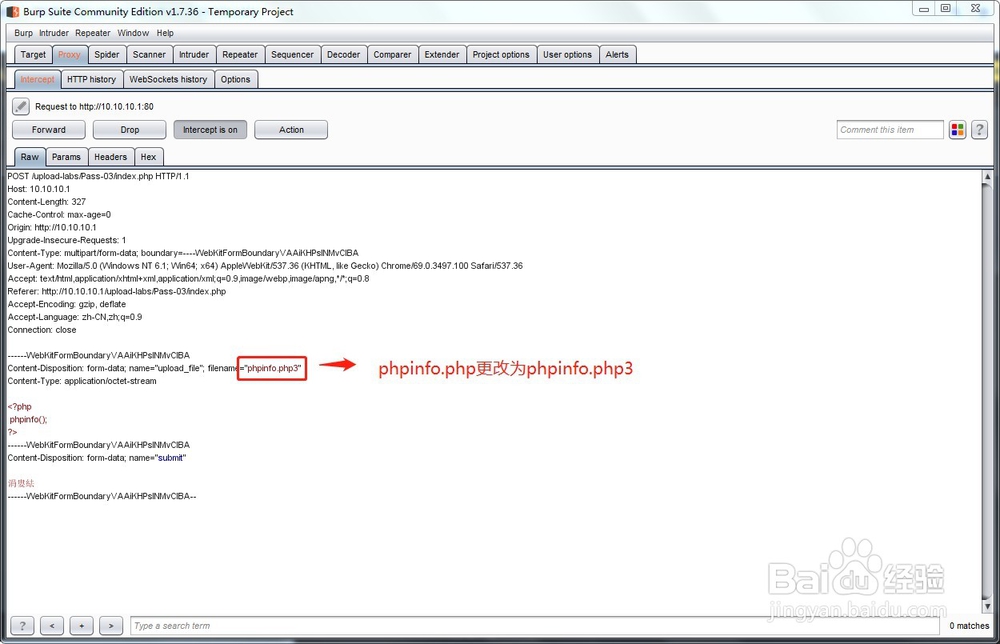Viewport: 1000px width, 644px height.
Task: Open the Intruder tool tab
Action: 194,55
